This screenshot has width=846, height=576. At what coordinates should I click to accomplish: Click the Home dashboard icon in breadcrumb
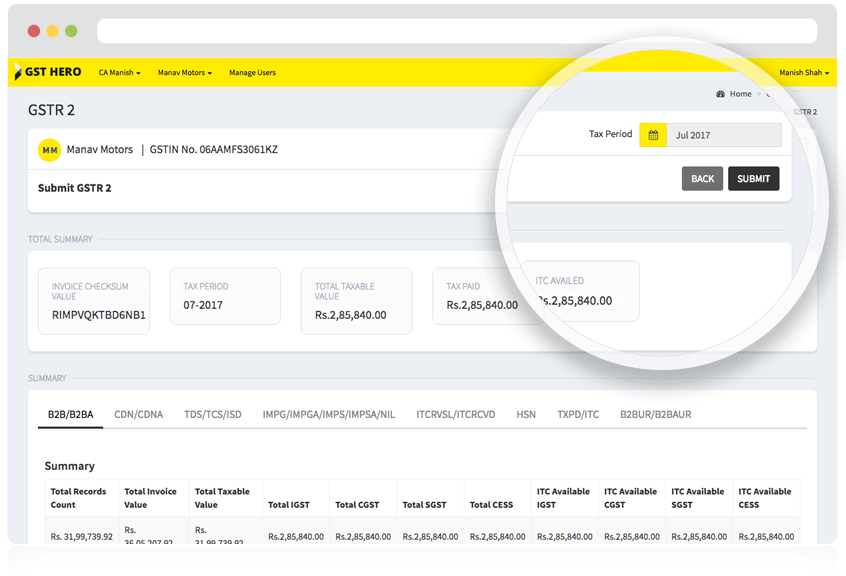click(x=720, y=94)
